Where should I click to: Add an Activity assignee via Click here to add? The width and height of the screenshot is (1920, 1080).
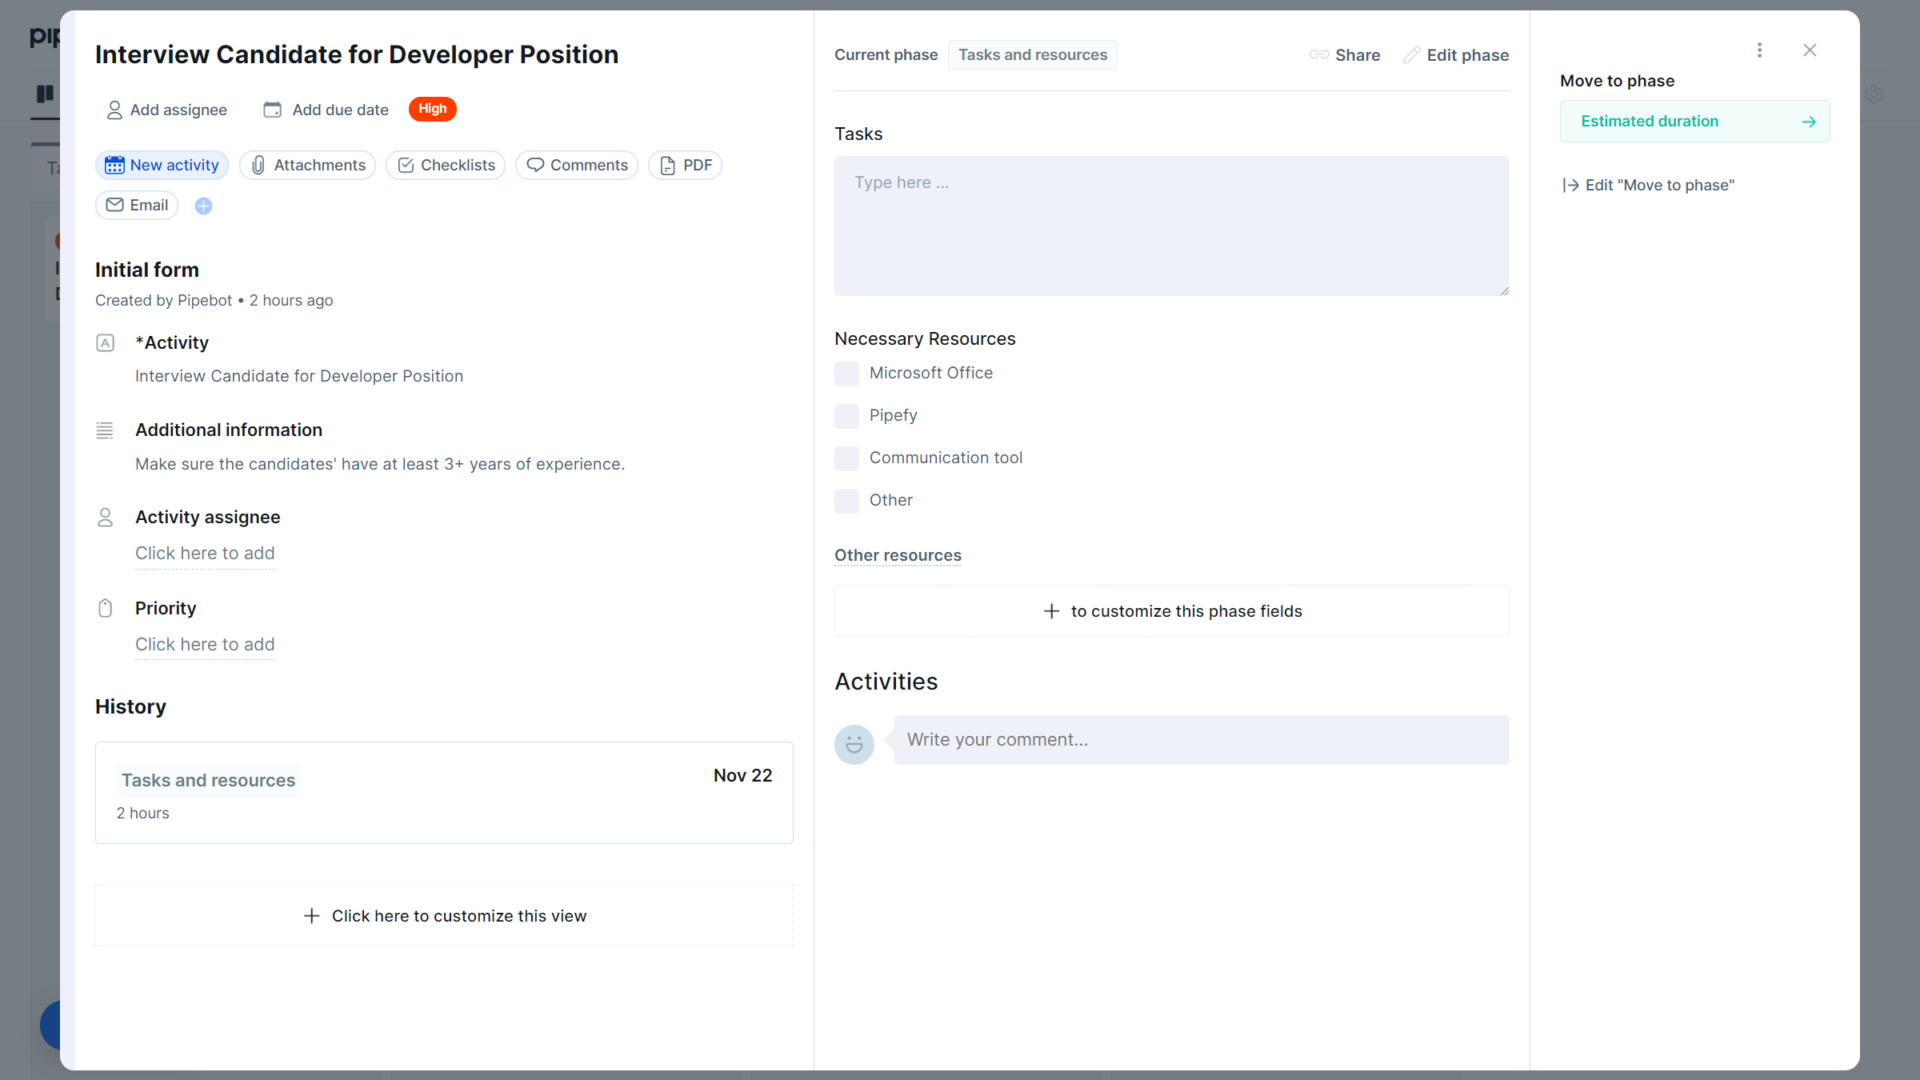pos(205,553)
